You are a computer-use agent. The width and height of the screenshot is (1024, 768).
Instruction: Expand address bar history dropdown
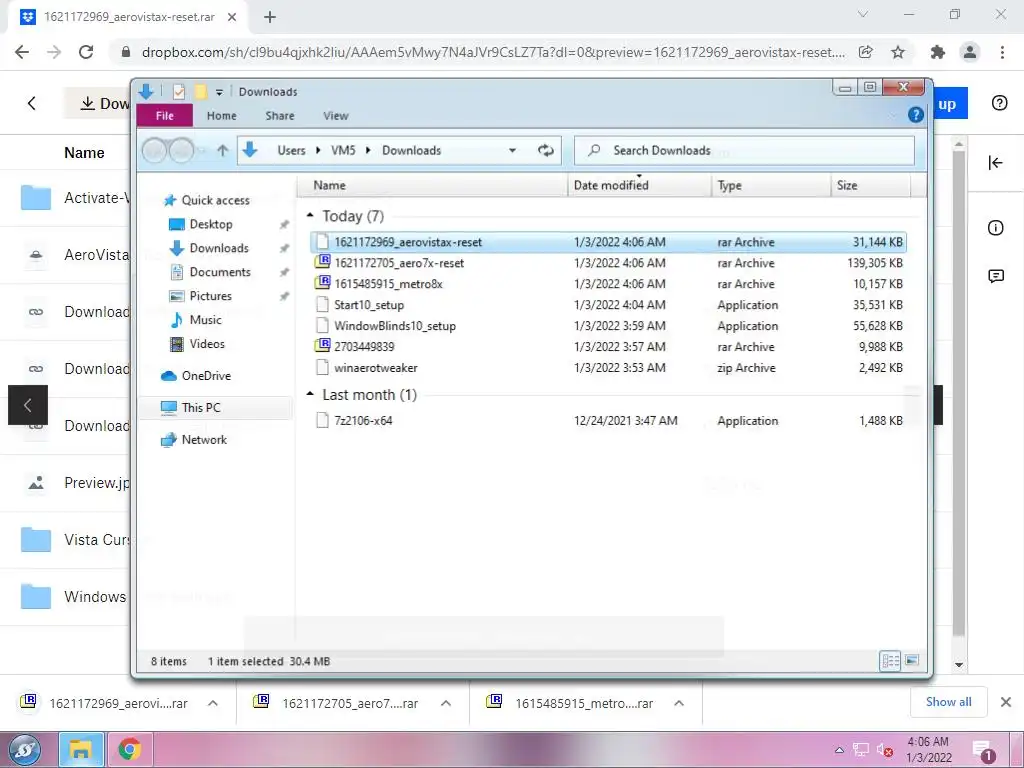[513, 151]
